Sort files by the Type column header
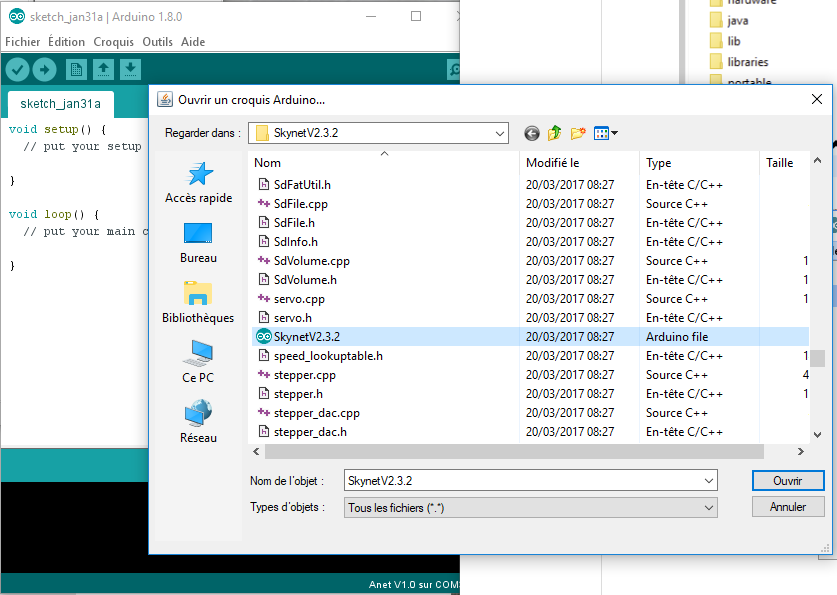Viewport: 837px width, 595px height. click(x=699, y=163)
